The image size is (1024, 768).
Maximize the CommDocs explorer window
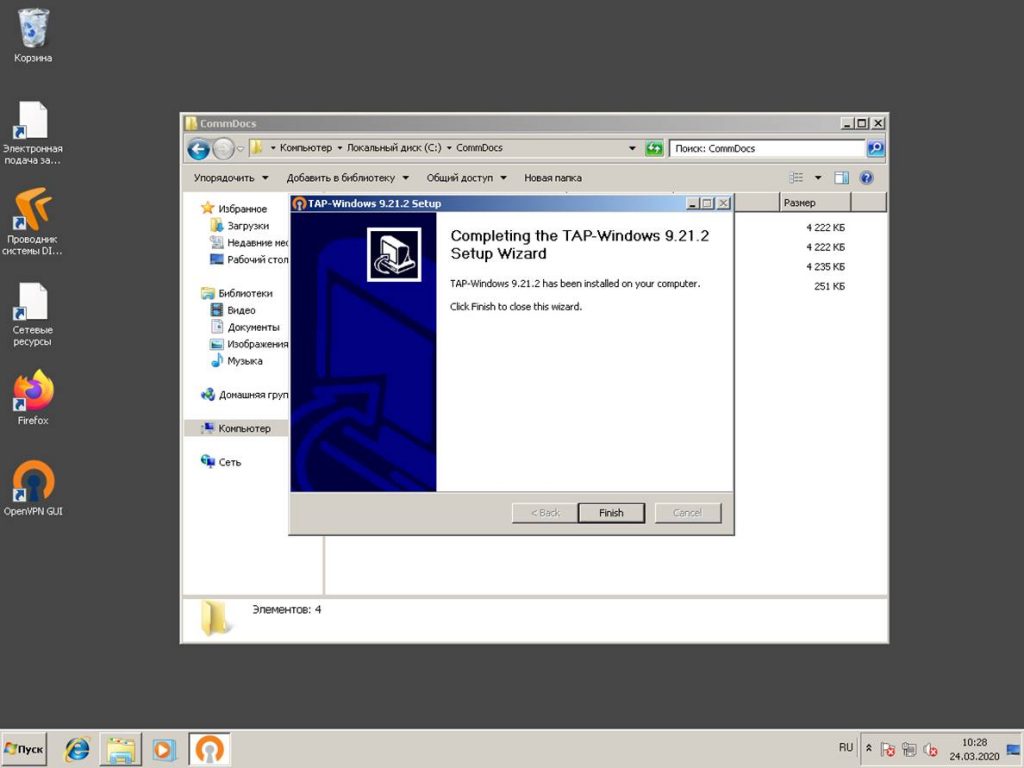(x=862, y=123)
